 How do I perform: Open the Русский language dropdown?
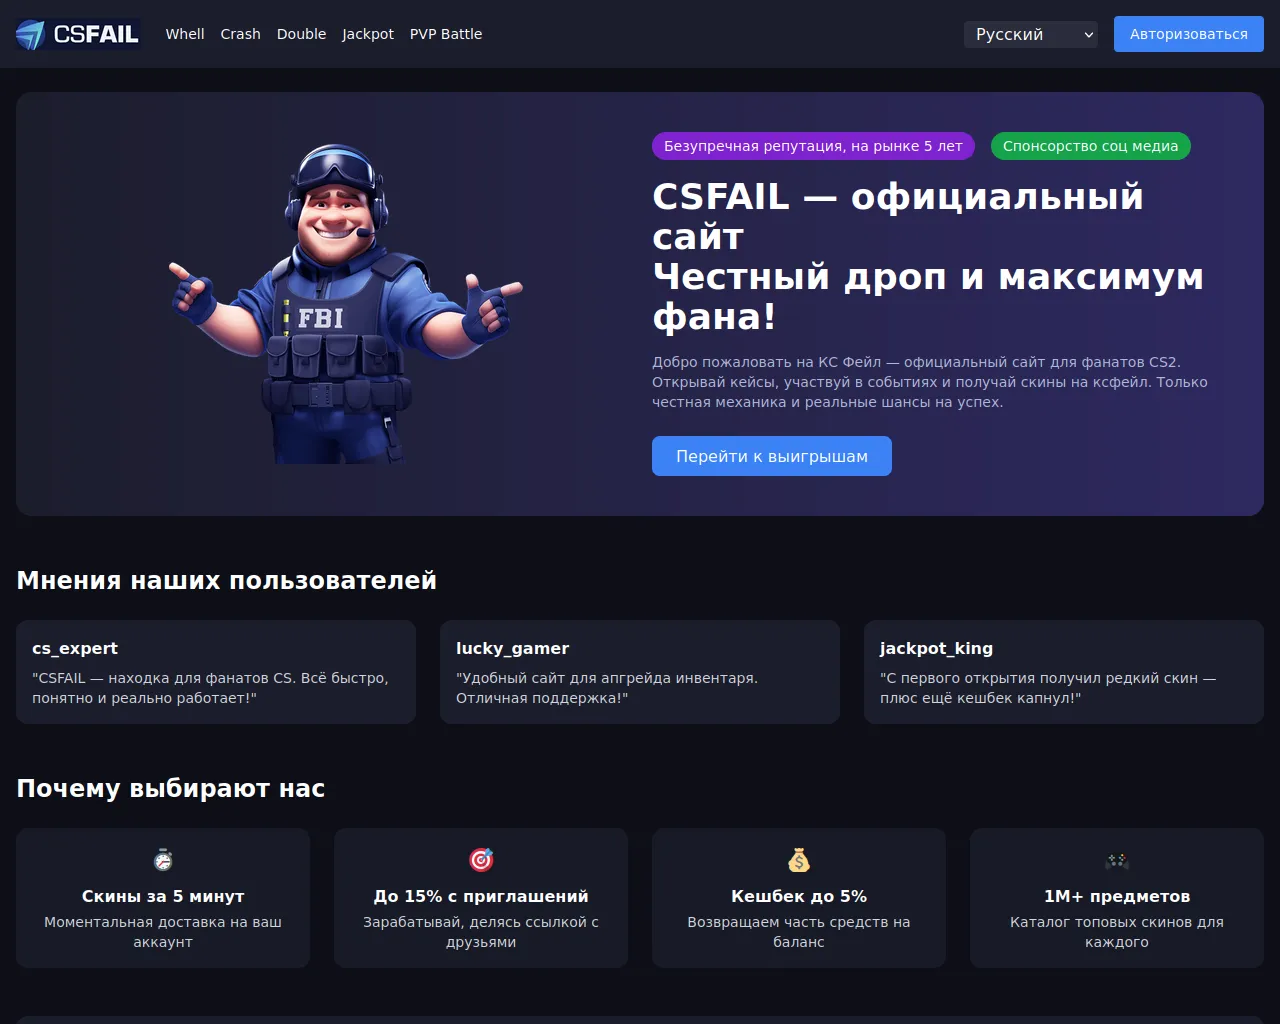[1031, 34]
